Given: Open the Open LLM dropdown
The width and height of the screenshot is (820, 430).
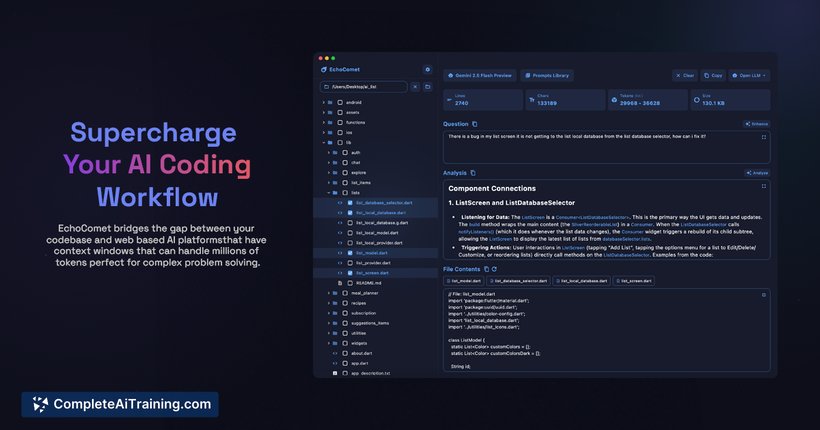Looking at the screenshot, I should tap(749, 76).
